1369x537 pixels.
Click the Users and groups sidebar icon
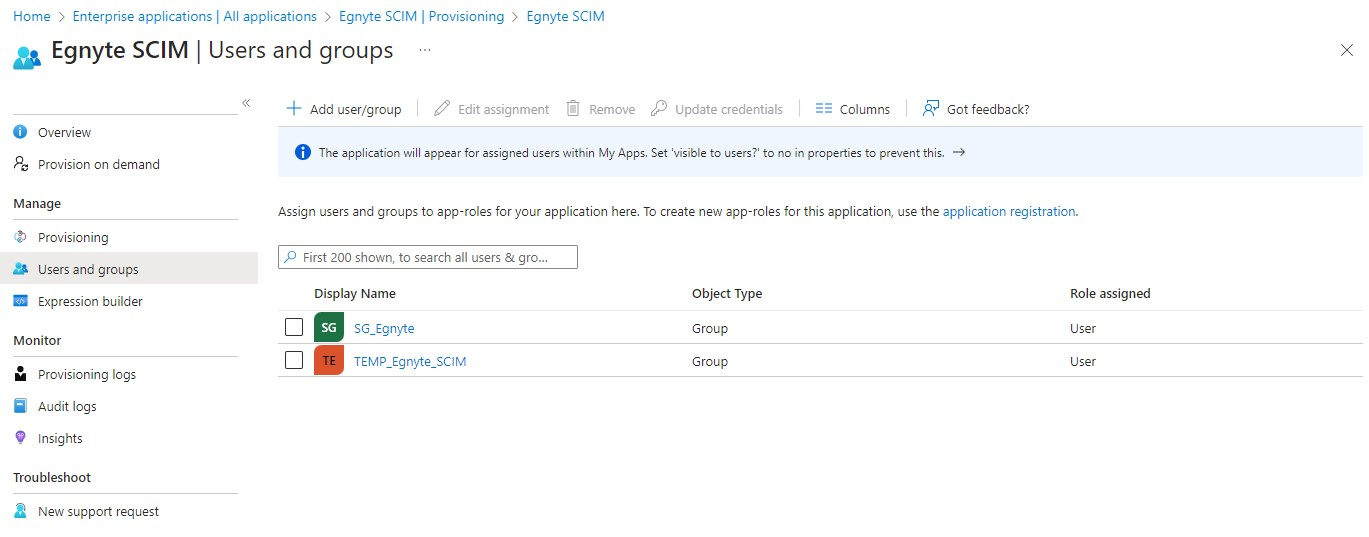20,269
